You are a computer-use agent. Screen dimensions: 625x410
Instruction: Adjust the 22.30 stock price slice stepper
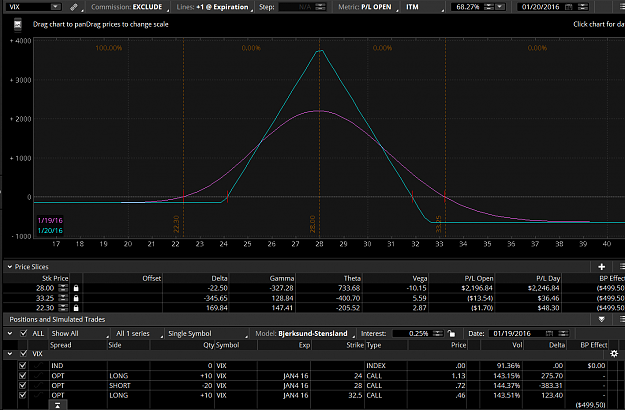point(63,308)
